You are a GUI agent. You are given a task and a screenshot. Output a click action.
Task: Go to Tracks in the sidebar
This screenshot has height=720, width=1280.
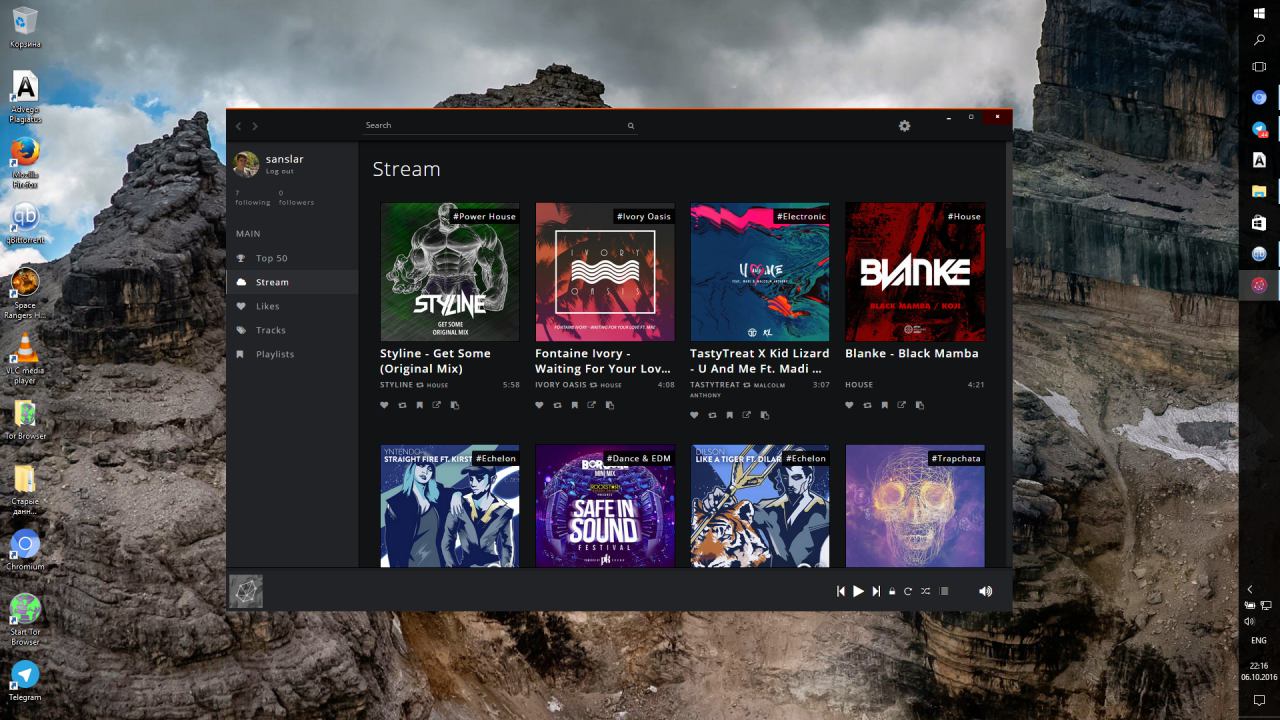point(292,330)
